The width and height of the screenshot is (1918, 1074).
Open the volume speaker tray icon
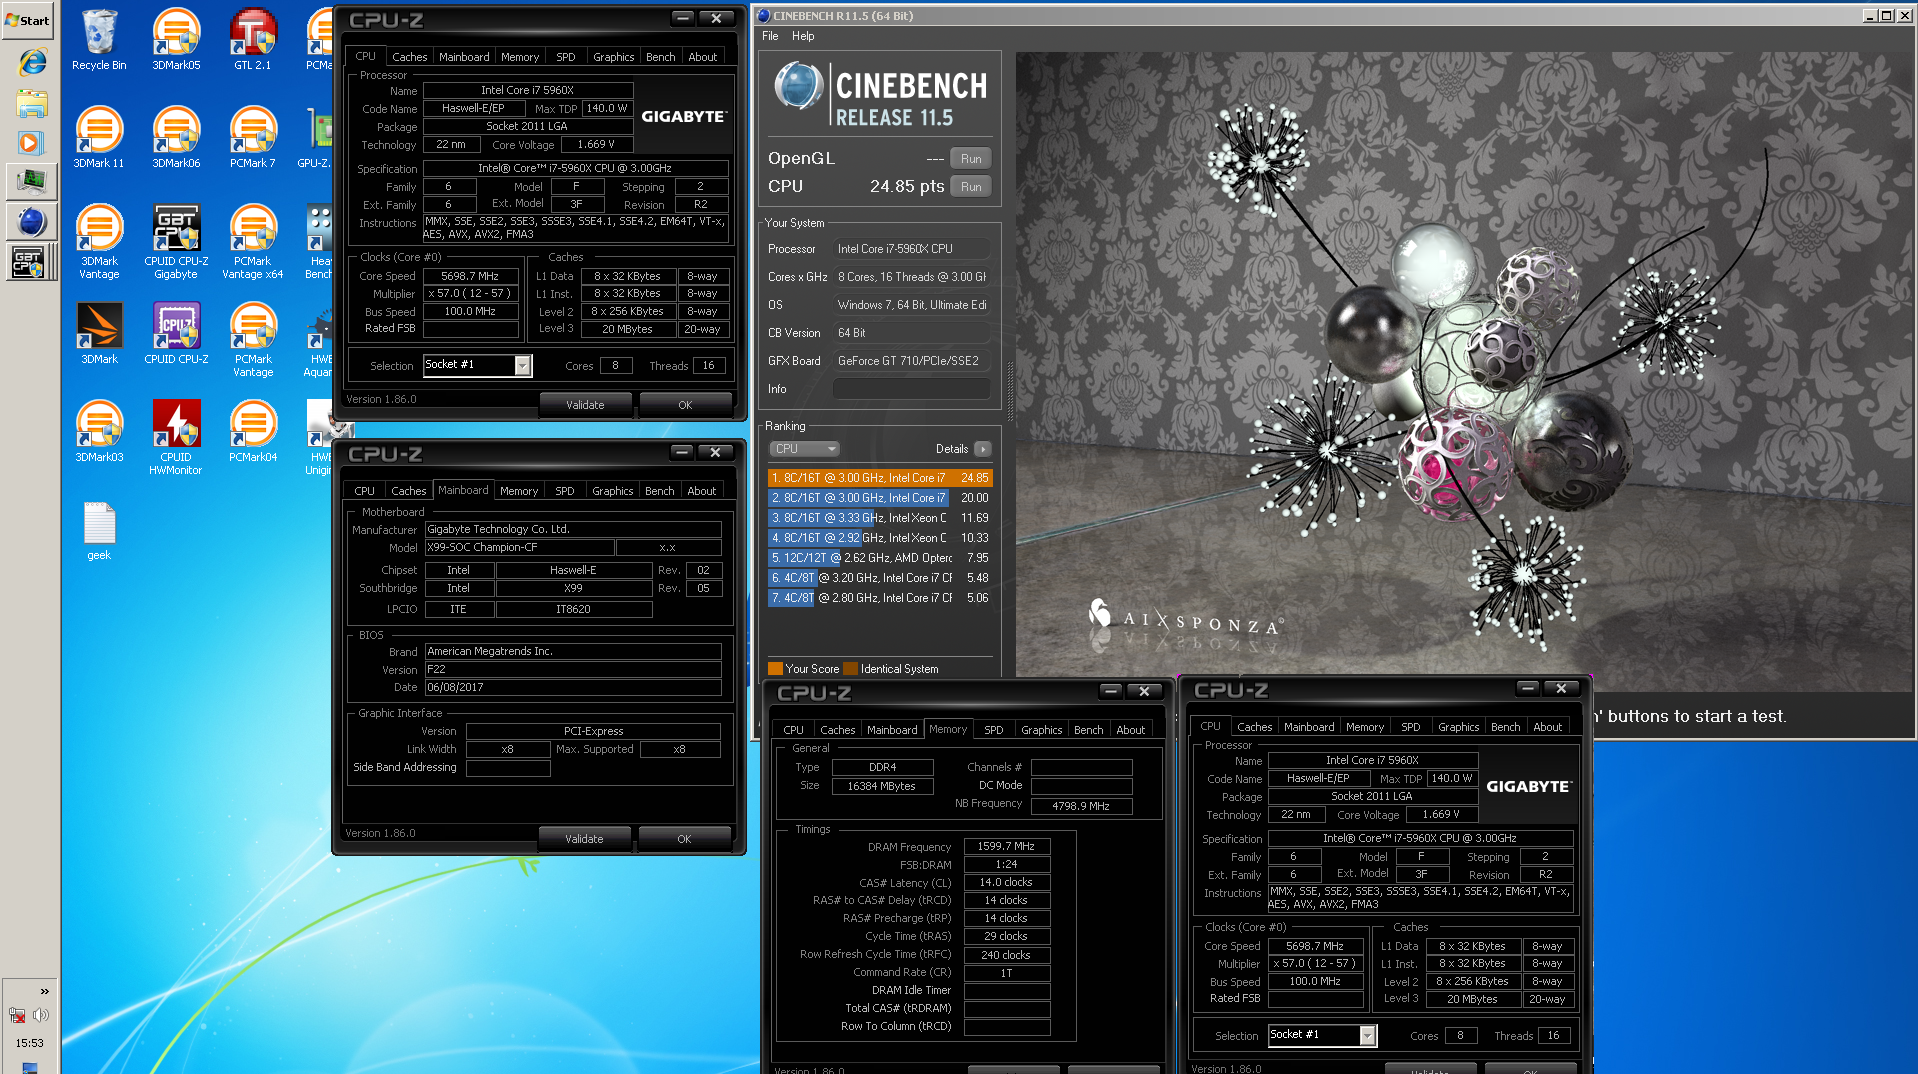coord(41,1015)
